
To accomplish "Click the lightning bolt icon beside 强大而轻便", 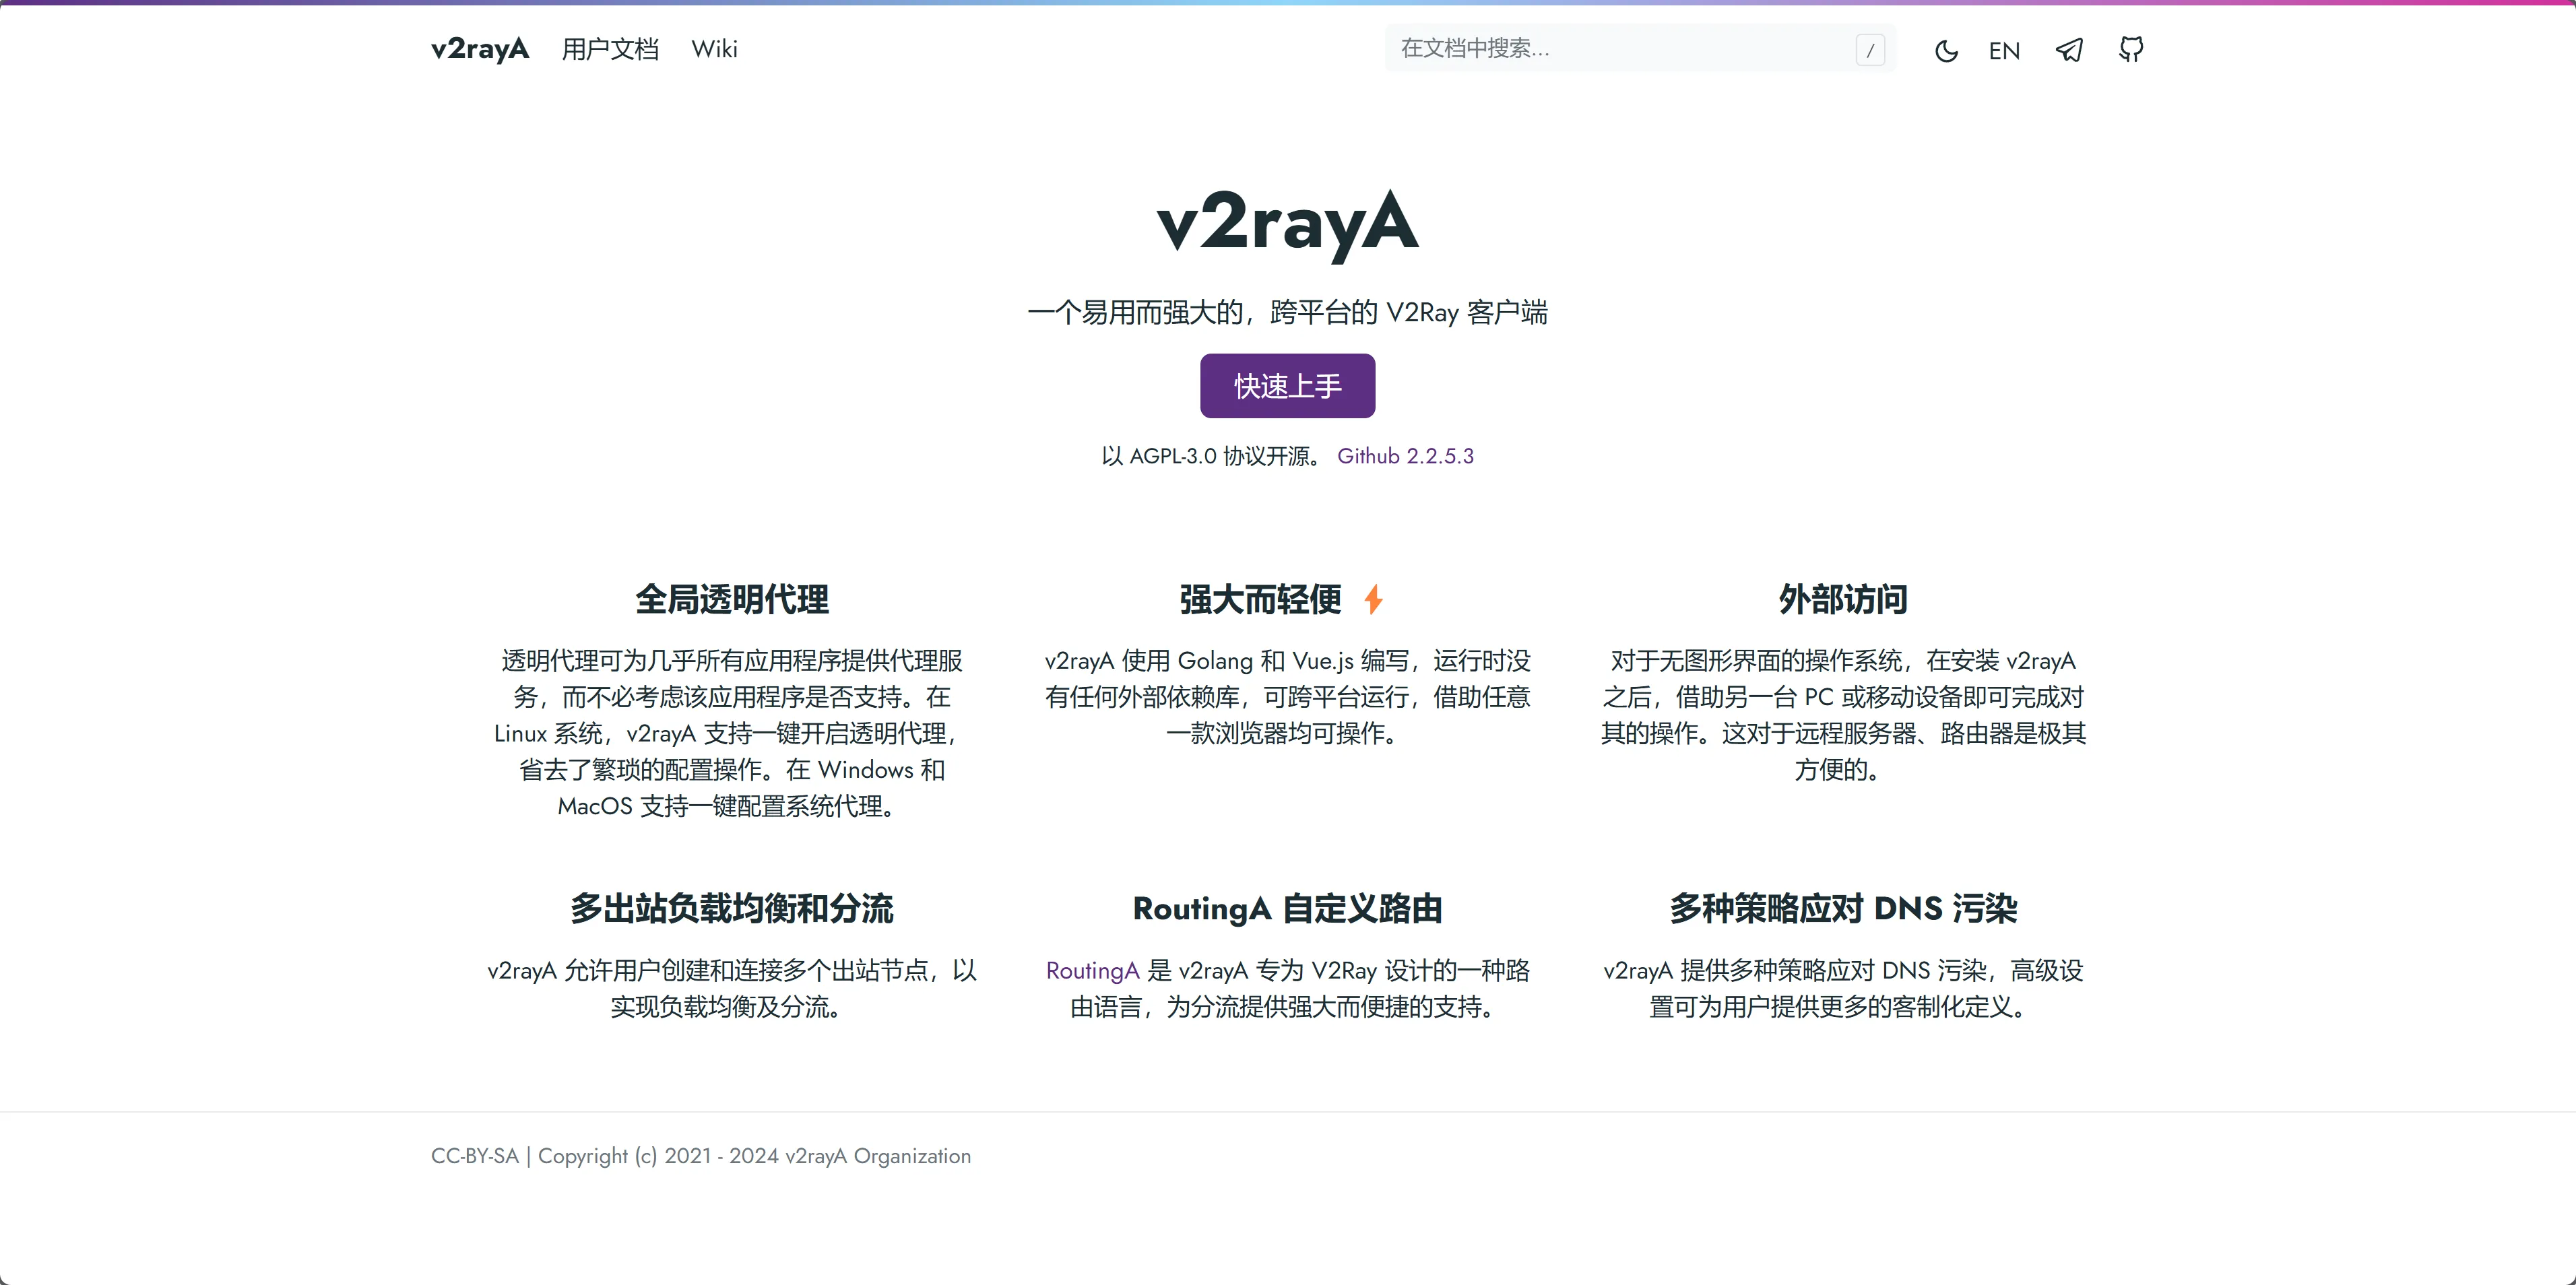I will 1373,599.
